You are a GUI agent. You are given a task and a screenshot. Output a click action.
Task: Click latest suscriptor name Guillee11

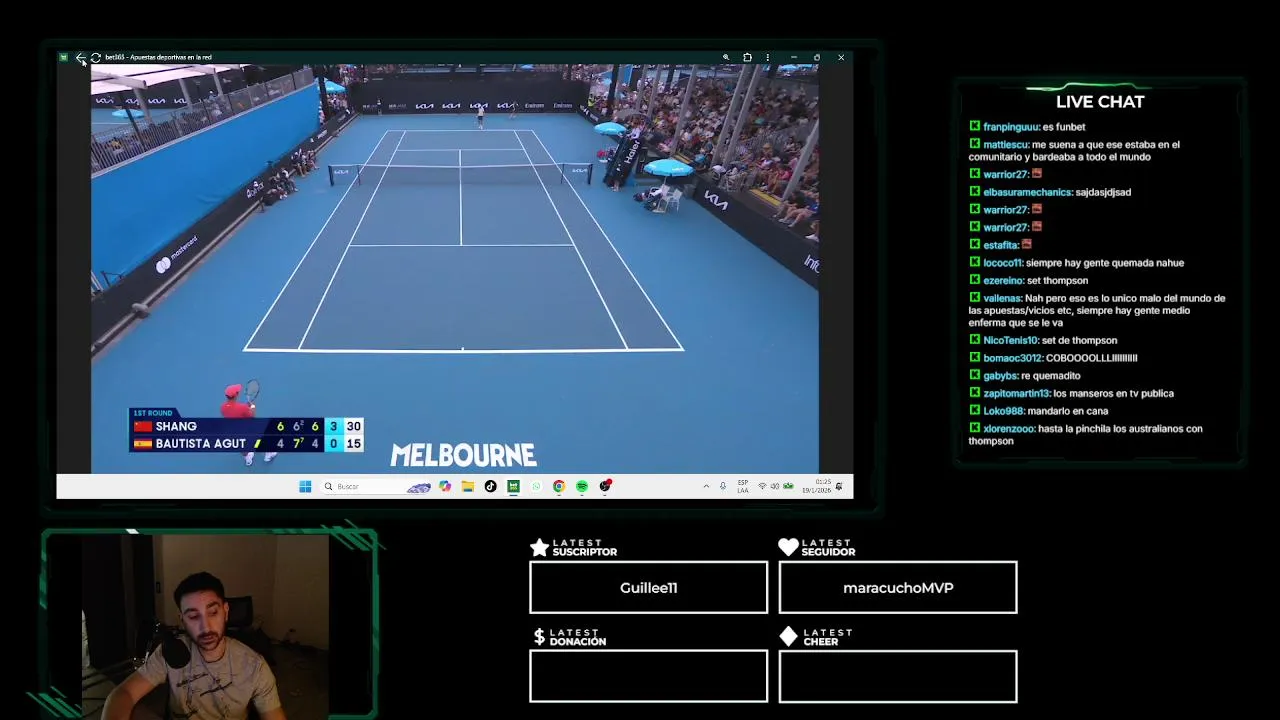point(649,588)
